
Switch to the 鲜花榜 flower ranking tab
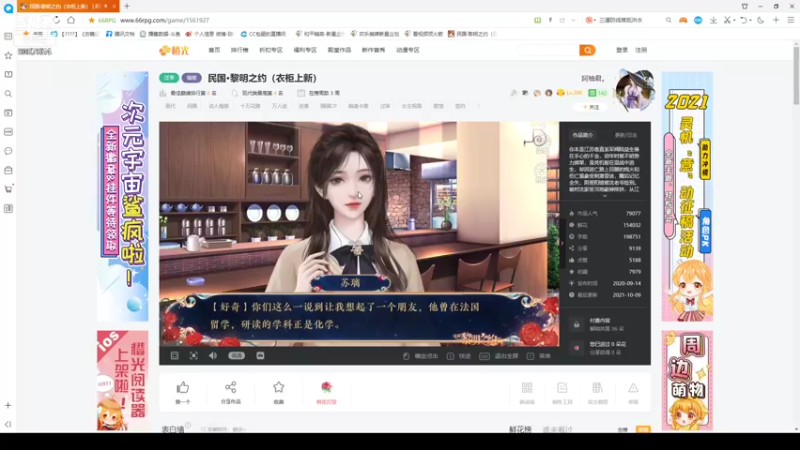520,429
